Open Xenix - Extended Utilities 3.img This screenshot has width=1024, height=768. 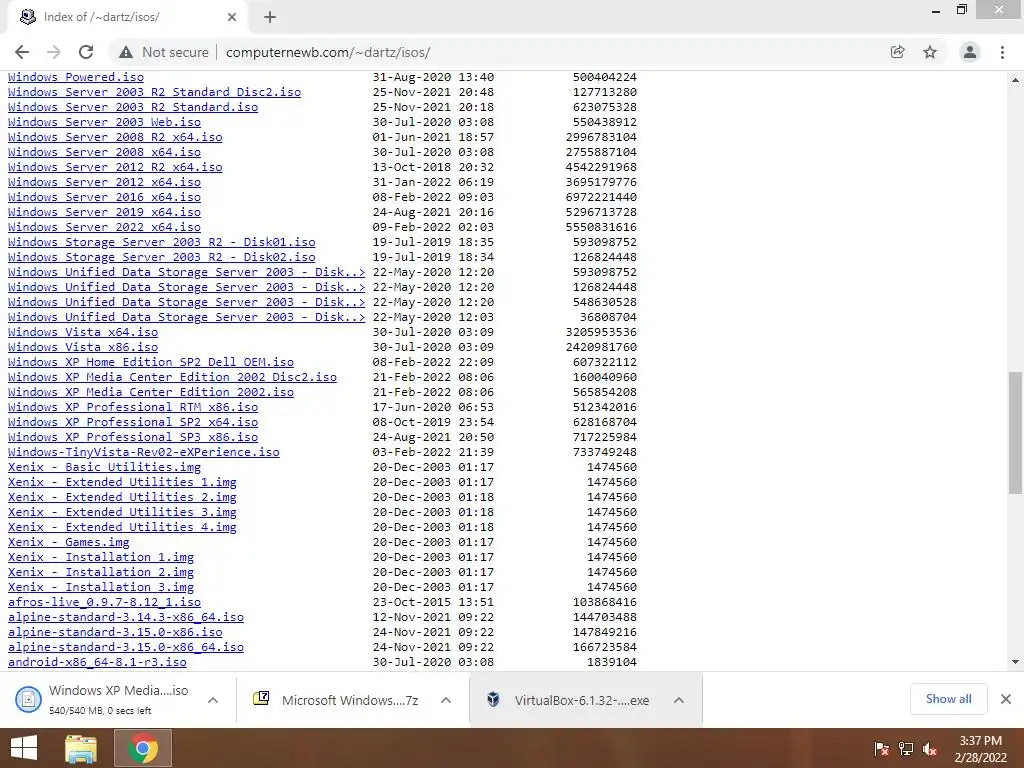click(122, 513)
